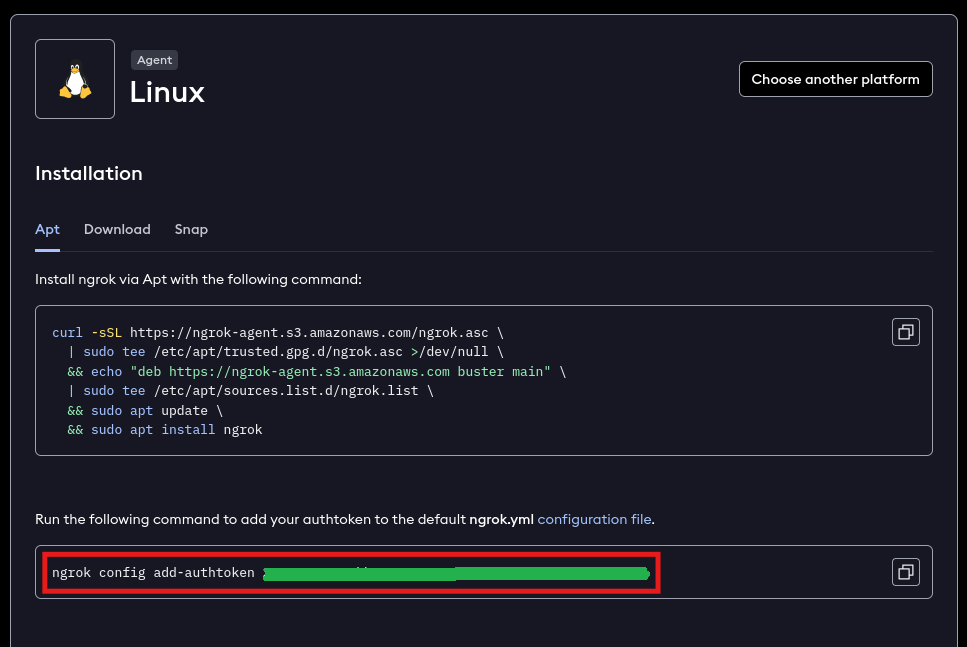The image size is (967, 647).
Task: Copy the Apt installation command
Action: 905,332
